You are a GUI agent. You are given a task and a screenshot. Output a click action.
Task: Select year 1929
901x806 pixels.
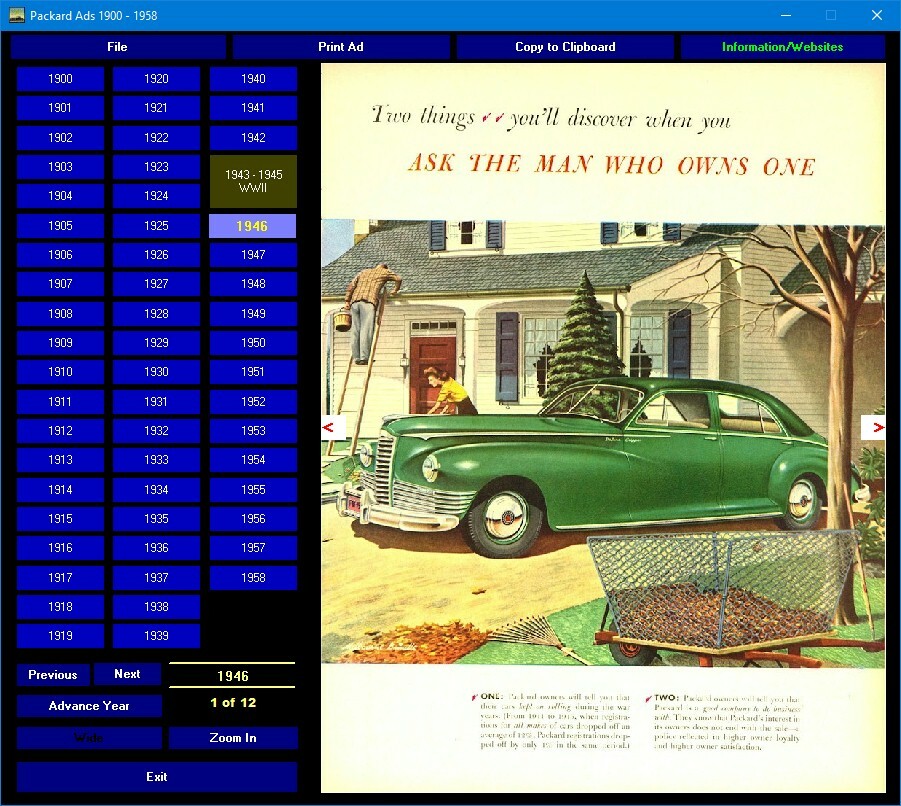[156, 343]
